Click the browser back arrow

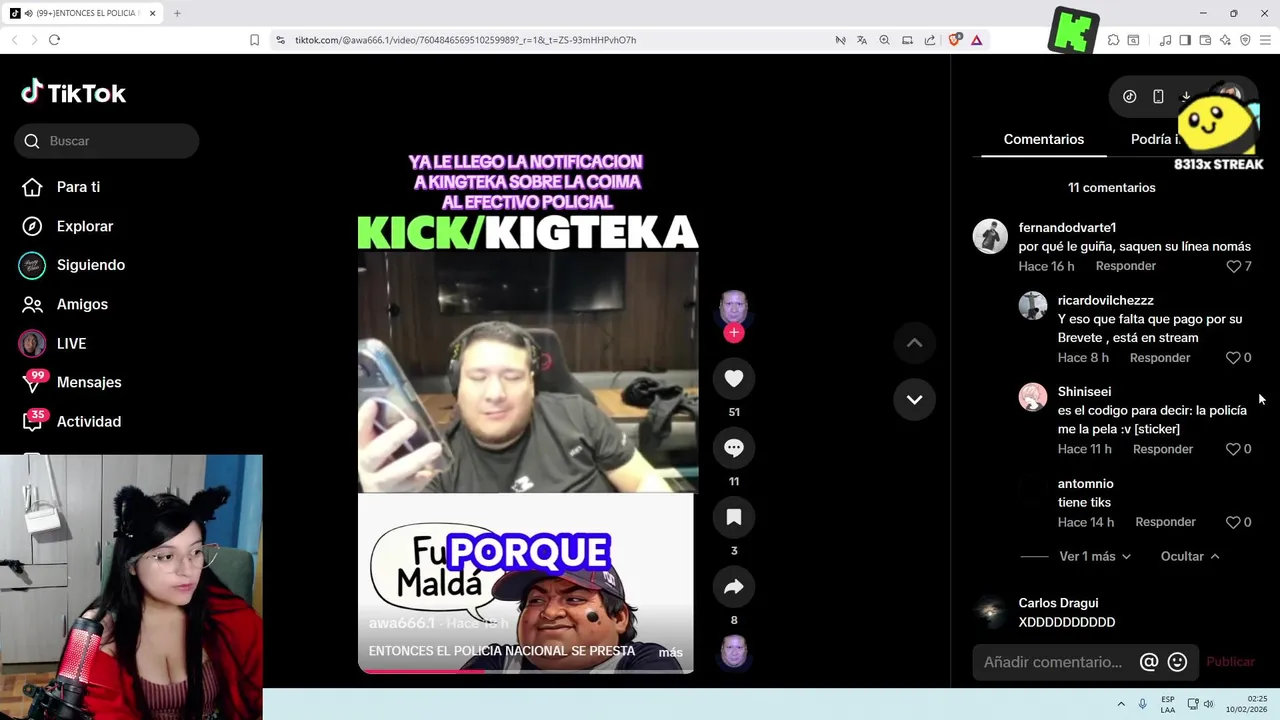[14, 40]
